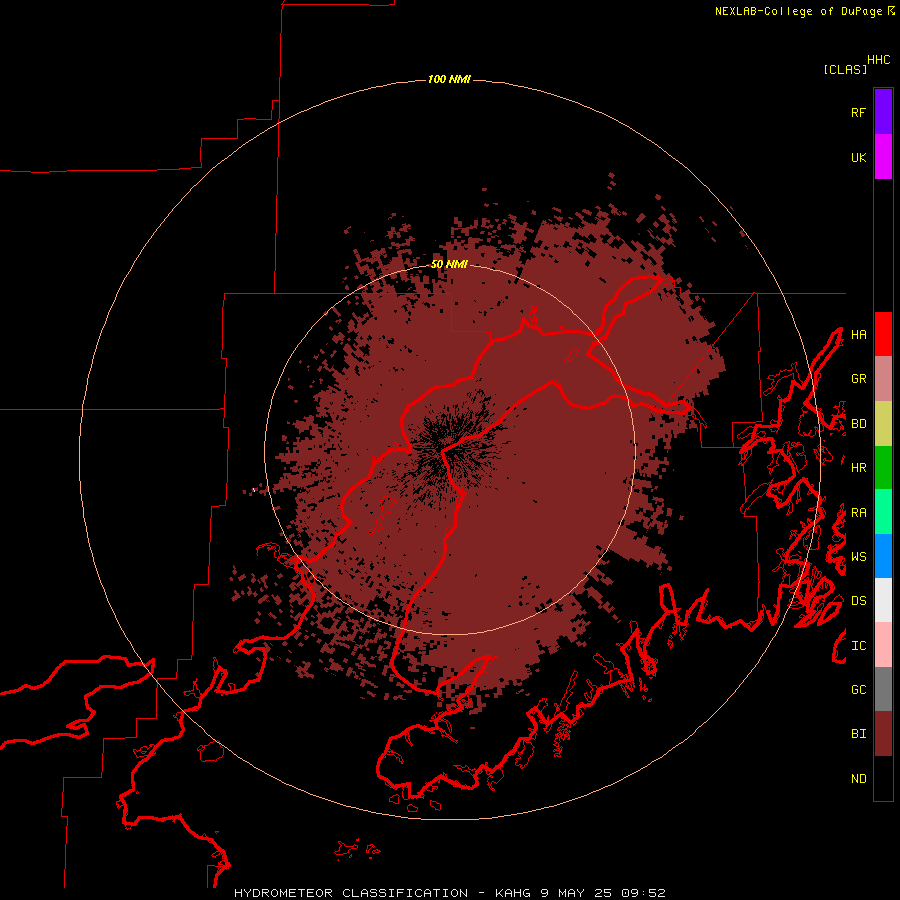900x900 pixels.
Task: Click the 50 NMI range ring label
Action: pos(449,264)
